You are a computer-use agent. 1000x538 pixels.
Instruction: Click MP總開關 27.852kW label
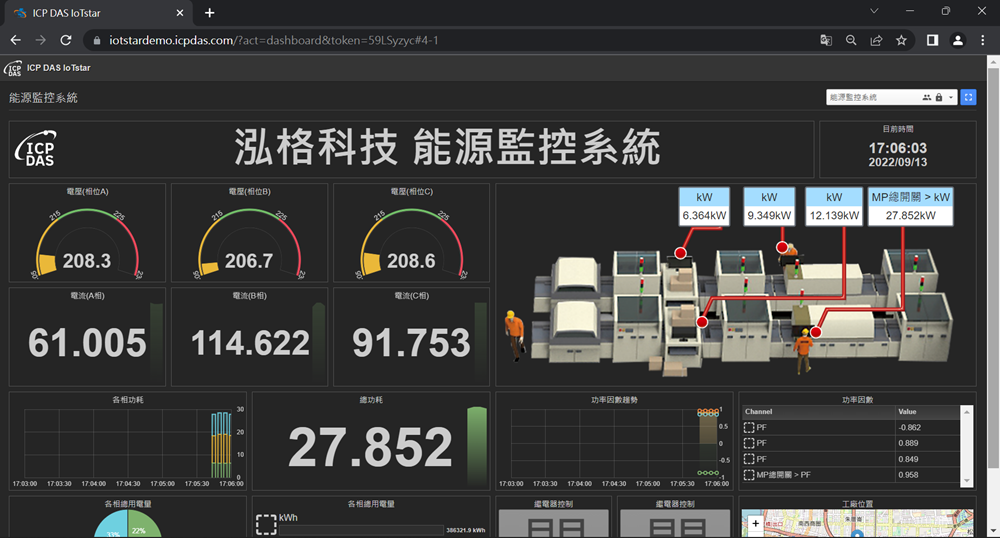click(911, 207)
